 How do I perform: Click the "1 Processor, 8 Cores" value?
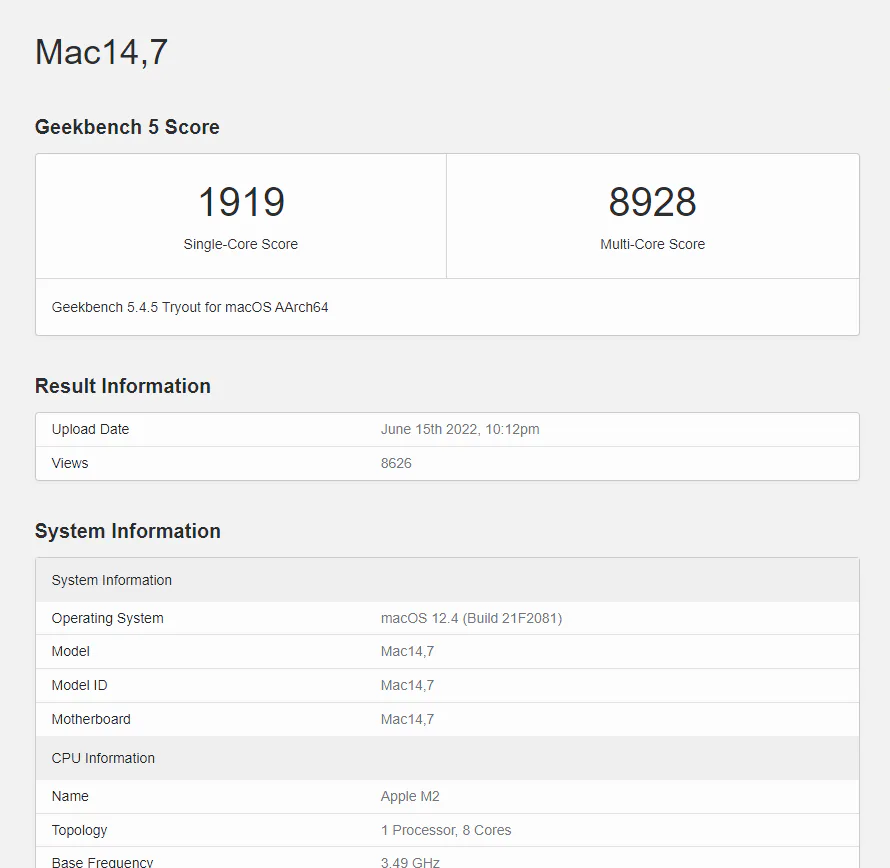coord(446,830)
